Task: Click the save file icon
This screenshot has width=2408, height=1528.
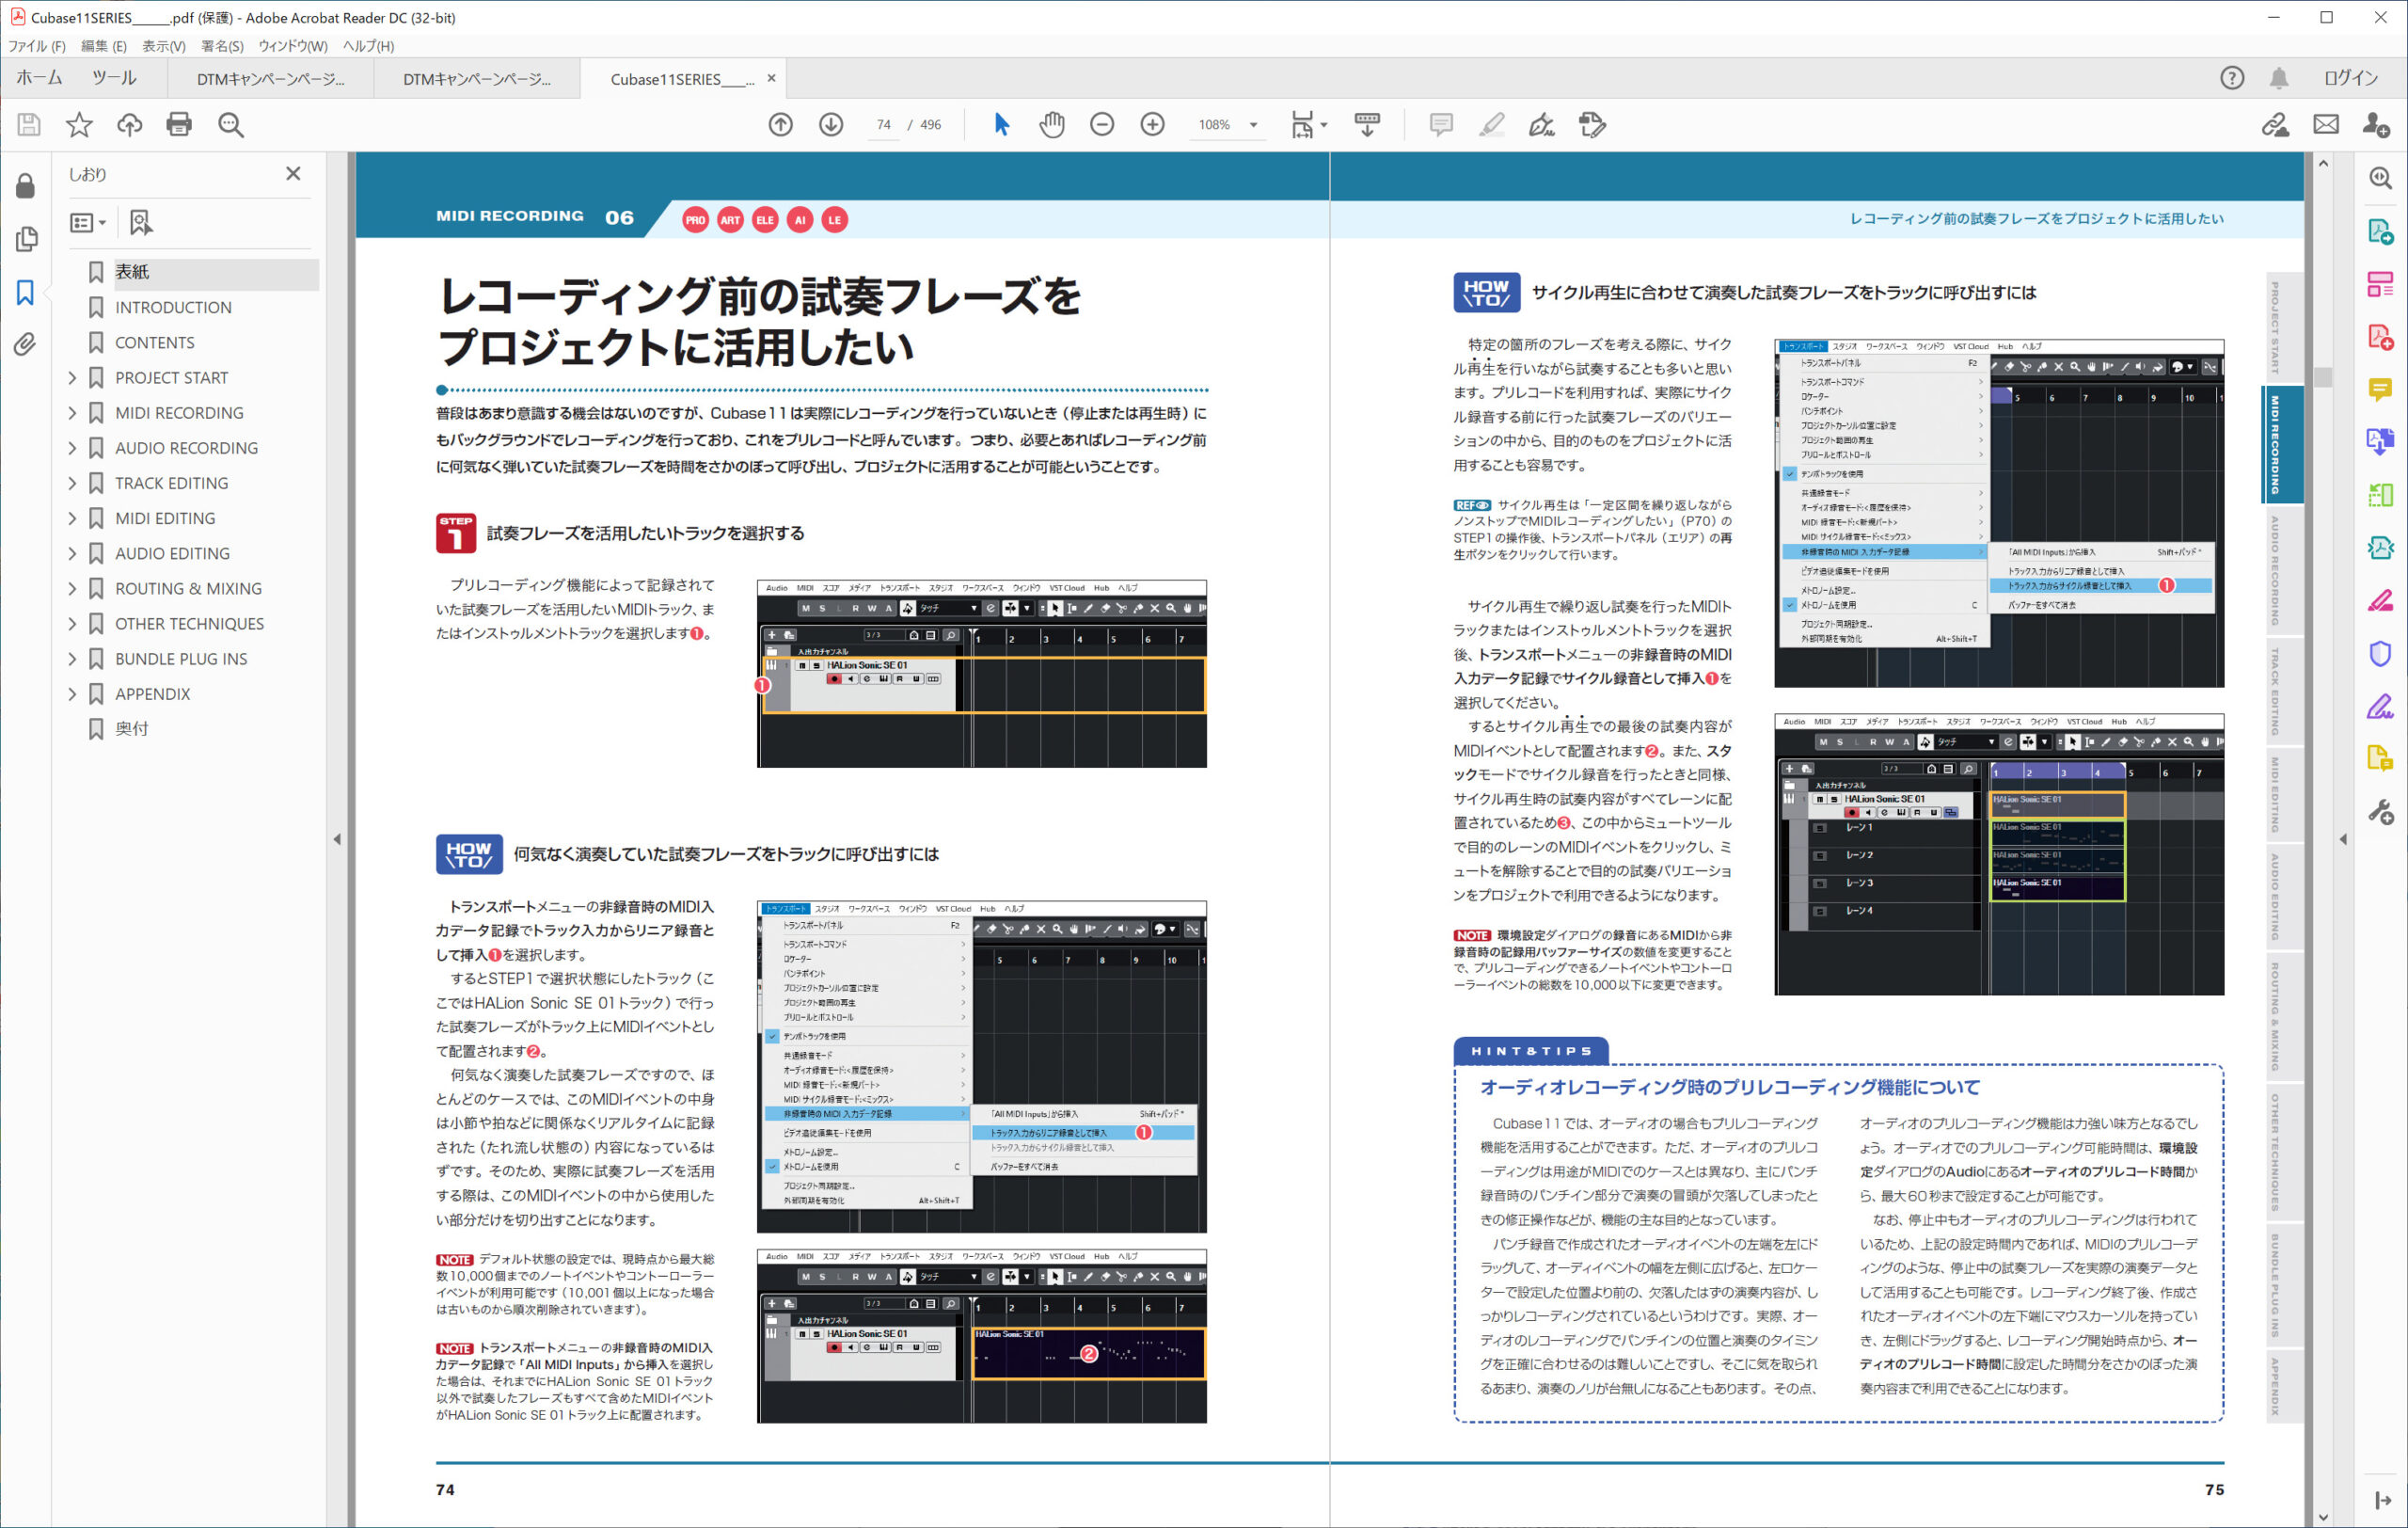Action: (29, 125)
